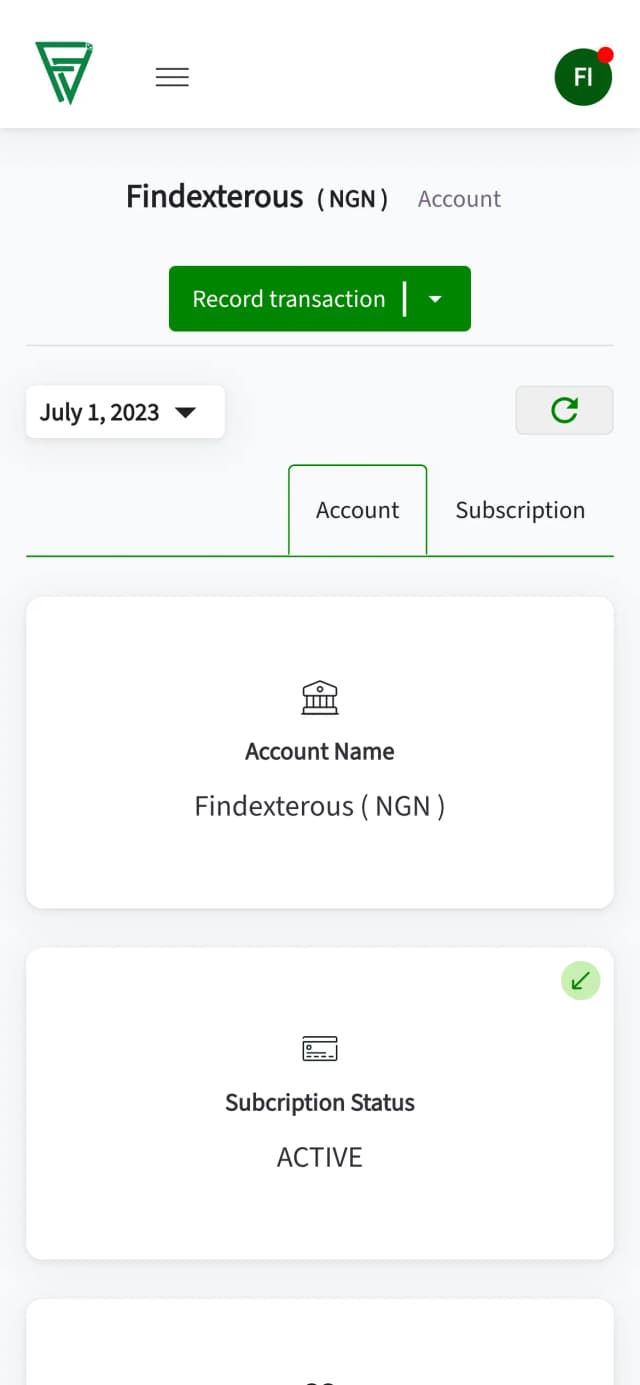This screenshot has height=1385, width=640.
Task: Click the caret next to July 1, 2023
Action: click(185, 412)
